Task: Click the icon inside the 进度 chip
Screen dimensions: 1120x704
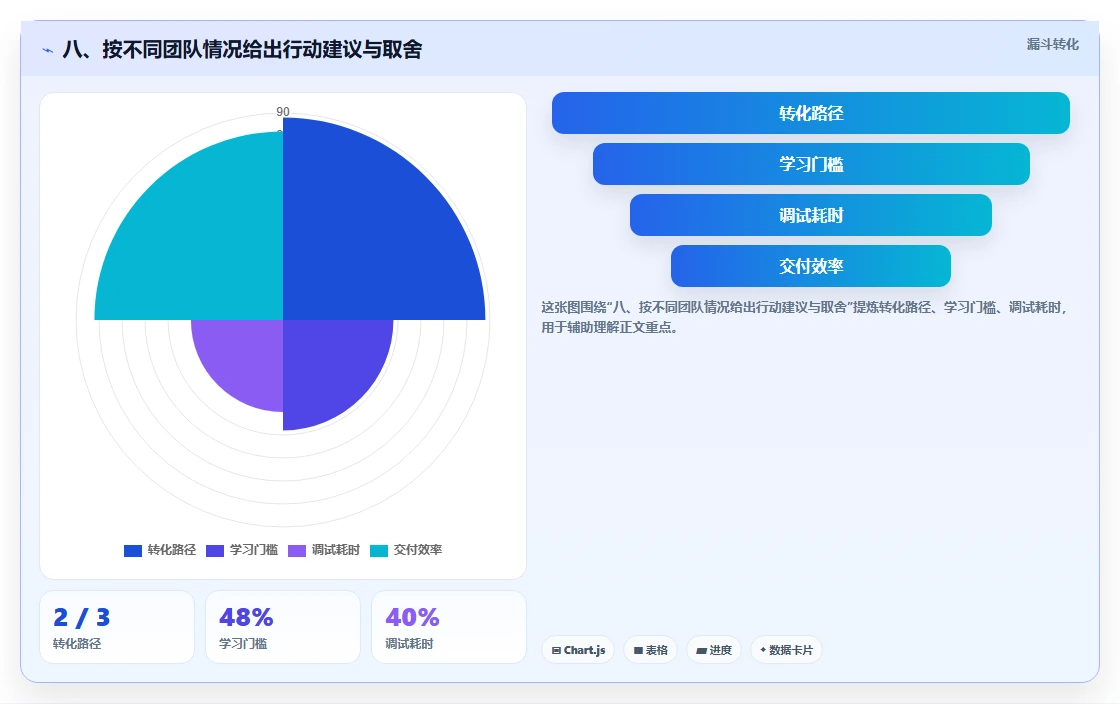Action: [701, 650]
